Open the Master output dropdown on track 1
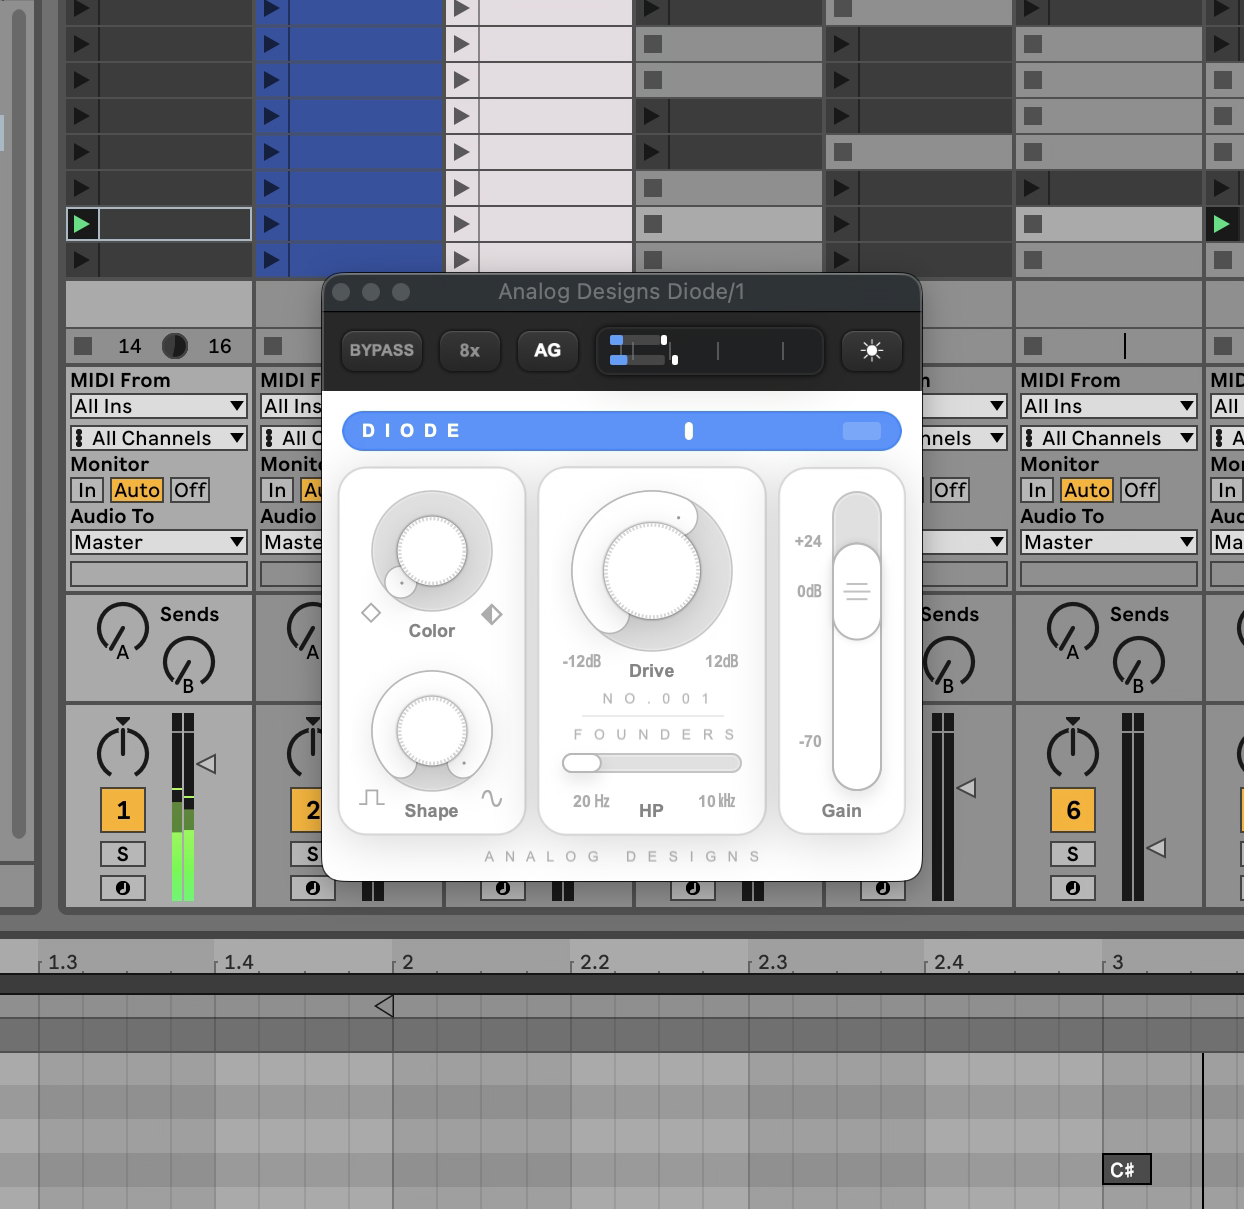This screenshot has height=1209, width=1244. (x=159, y=542)
